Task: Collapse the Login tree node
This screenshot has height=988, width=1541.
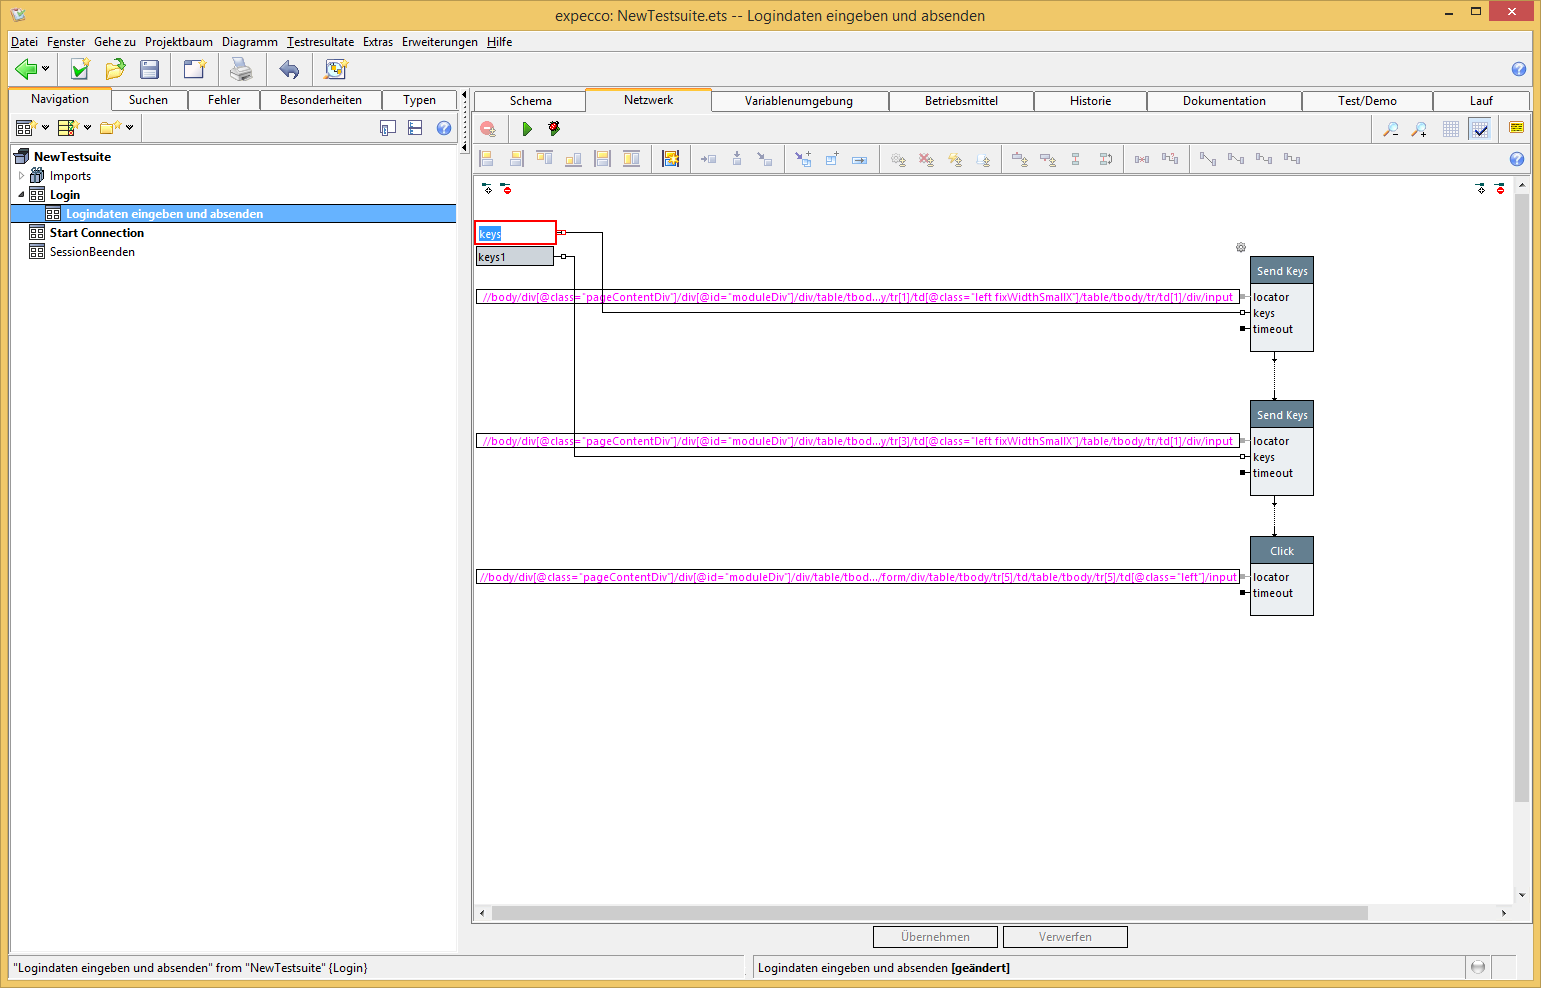Action: [x=21, y=195]
